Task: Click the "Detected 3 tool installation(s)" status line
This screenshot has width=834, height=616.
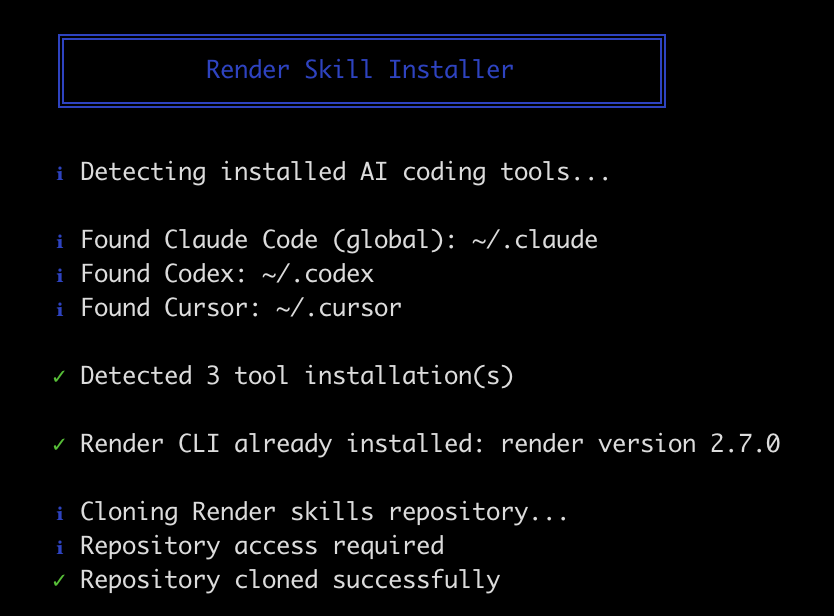Action: coord(296,377)
